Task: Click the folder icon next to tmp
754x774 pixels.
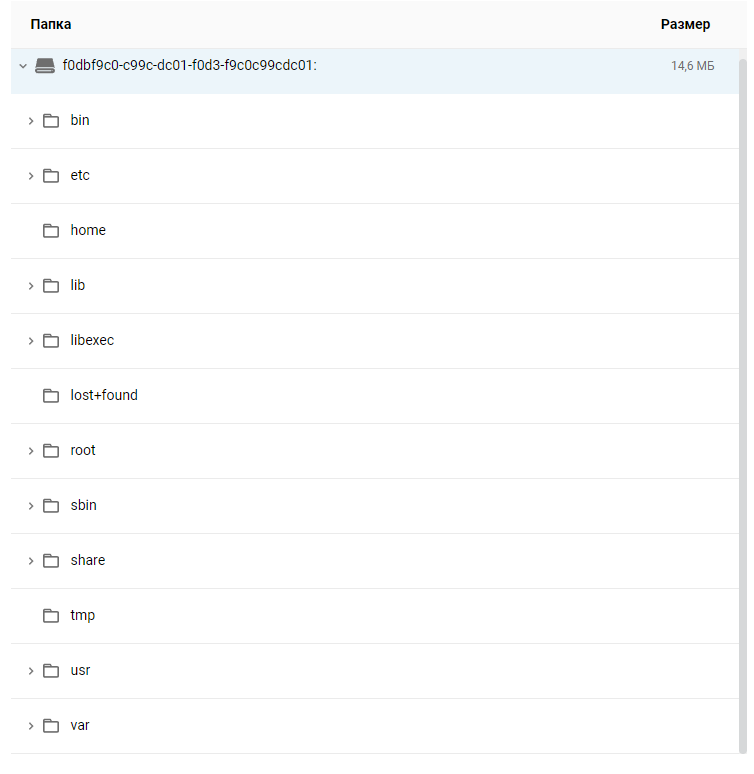Action: click(51, 616)
